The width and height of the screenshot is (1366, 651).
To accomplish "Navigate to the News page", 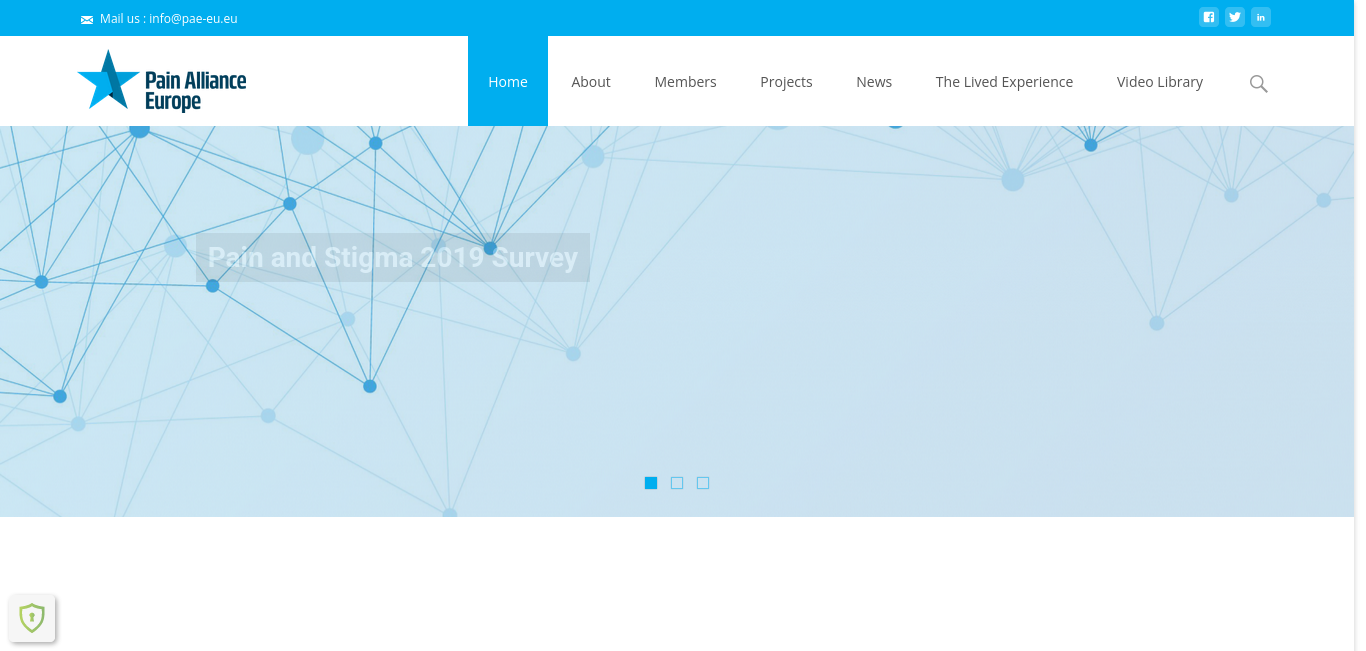I will tap(873, 82).
